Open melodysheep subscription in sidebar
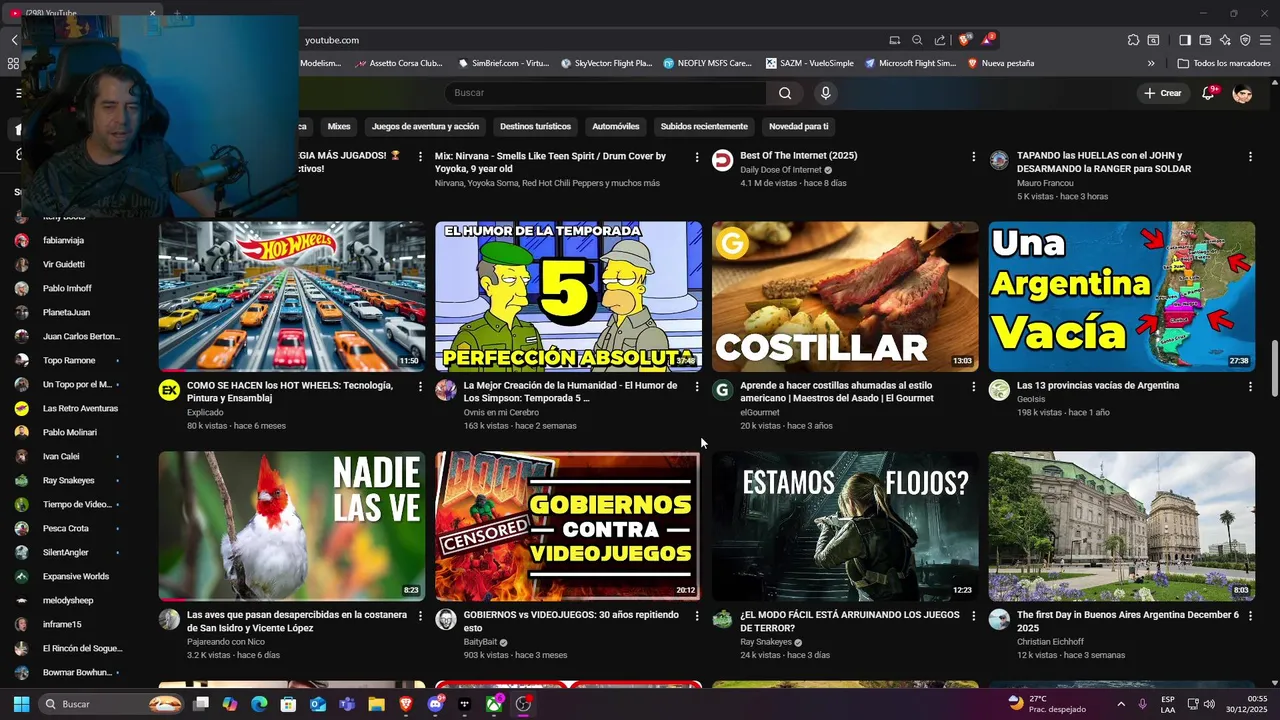The height and width of the screenshot is (720, 1280). pos(68,600)
